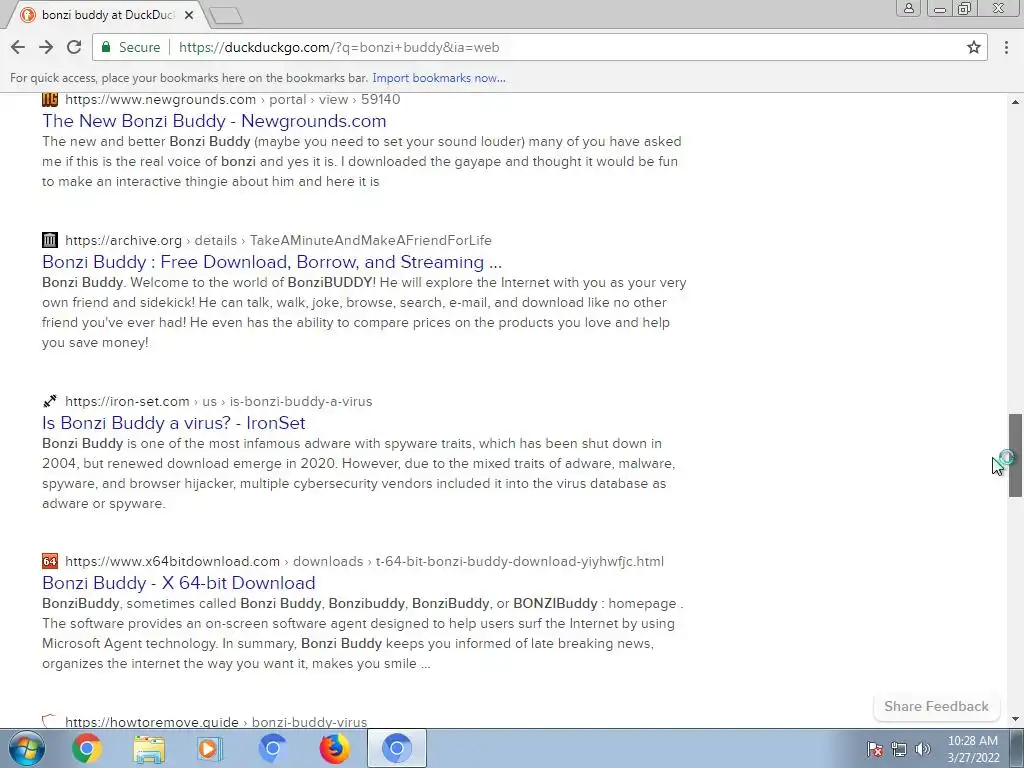This screenshot has height=768, width=1024.
Task: View the Secure padlock site info
Action: point(131,47)
